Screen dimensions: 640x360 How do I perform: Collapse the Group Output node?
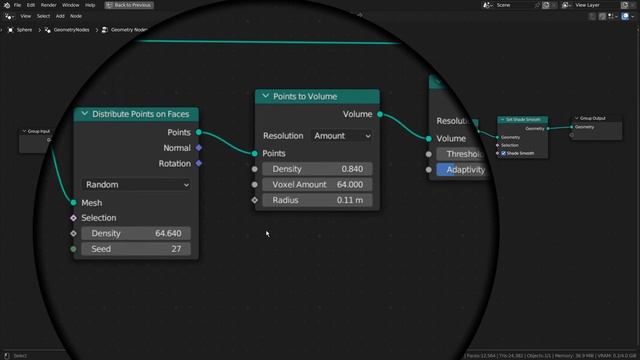pos(577,118)
